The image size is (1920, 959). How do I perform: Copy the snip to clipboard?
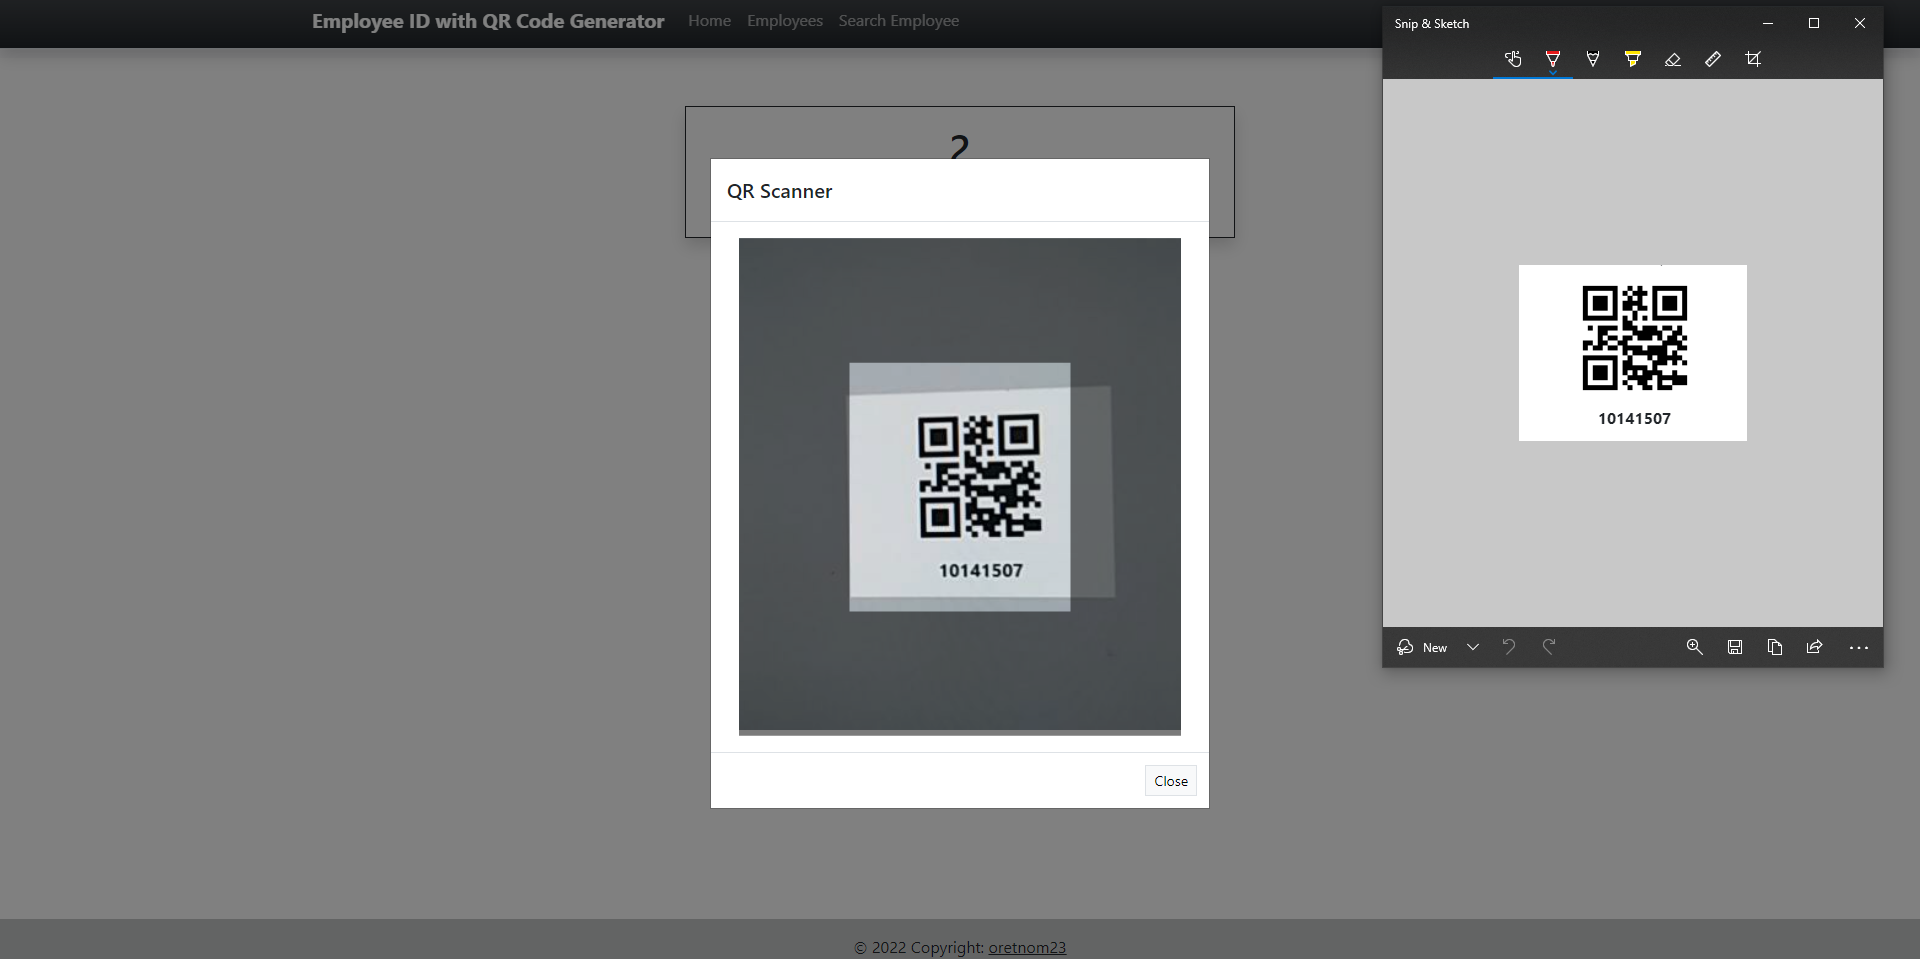(x=1775, y=647)
